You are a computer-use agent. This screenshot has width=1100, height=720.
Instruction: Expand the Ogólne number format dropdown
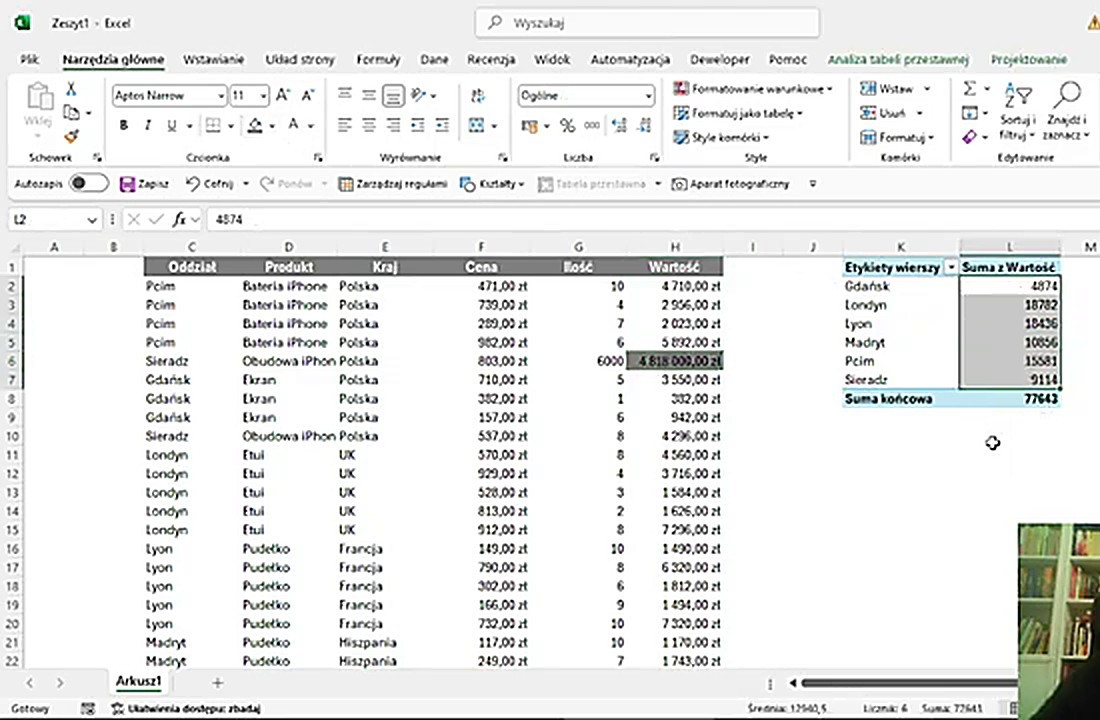pos(648,96)
